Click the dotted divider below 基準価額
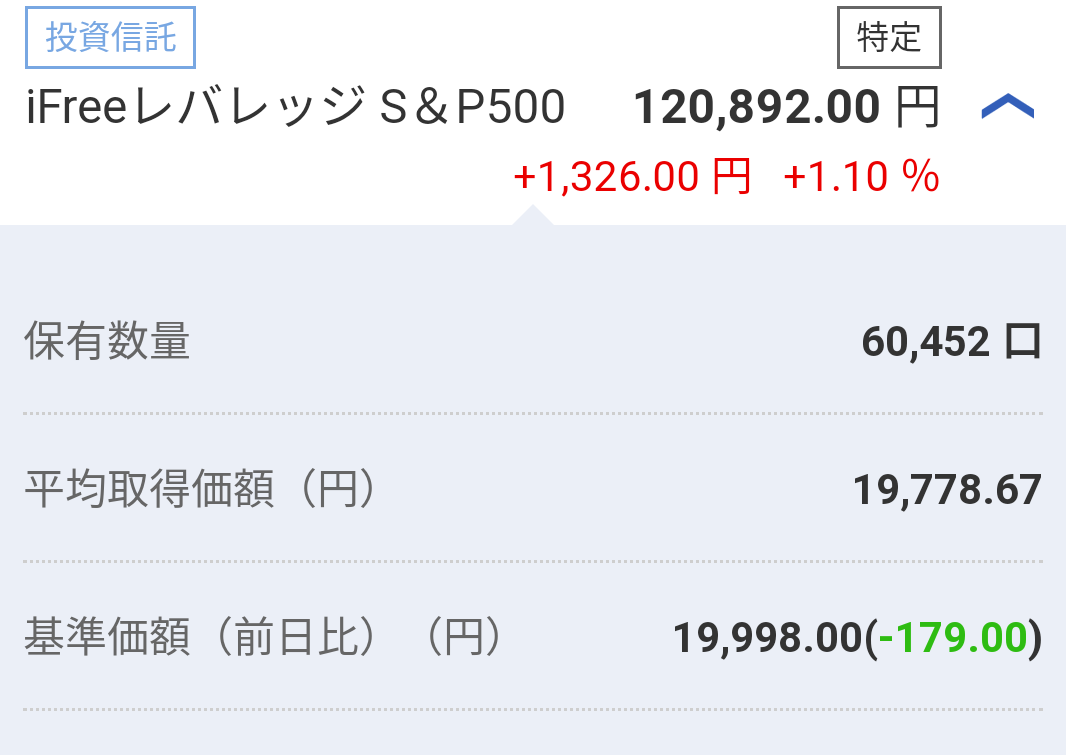1066x755 pixels. [x=533, y=709]
